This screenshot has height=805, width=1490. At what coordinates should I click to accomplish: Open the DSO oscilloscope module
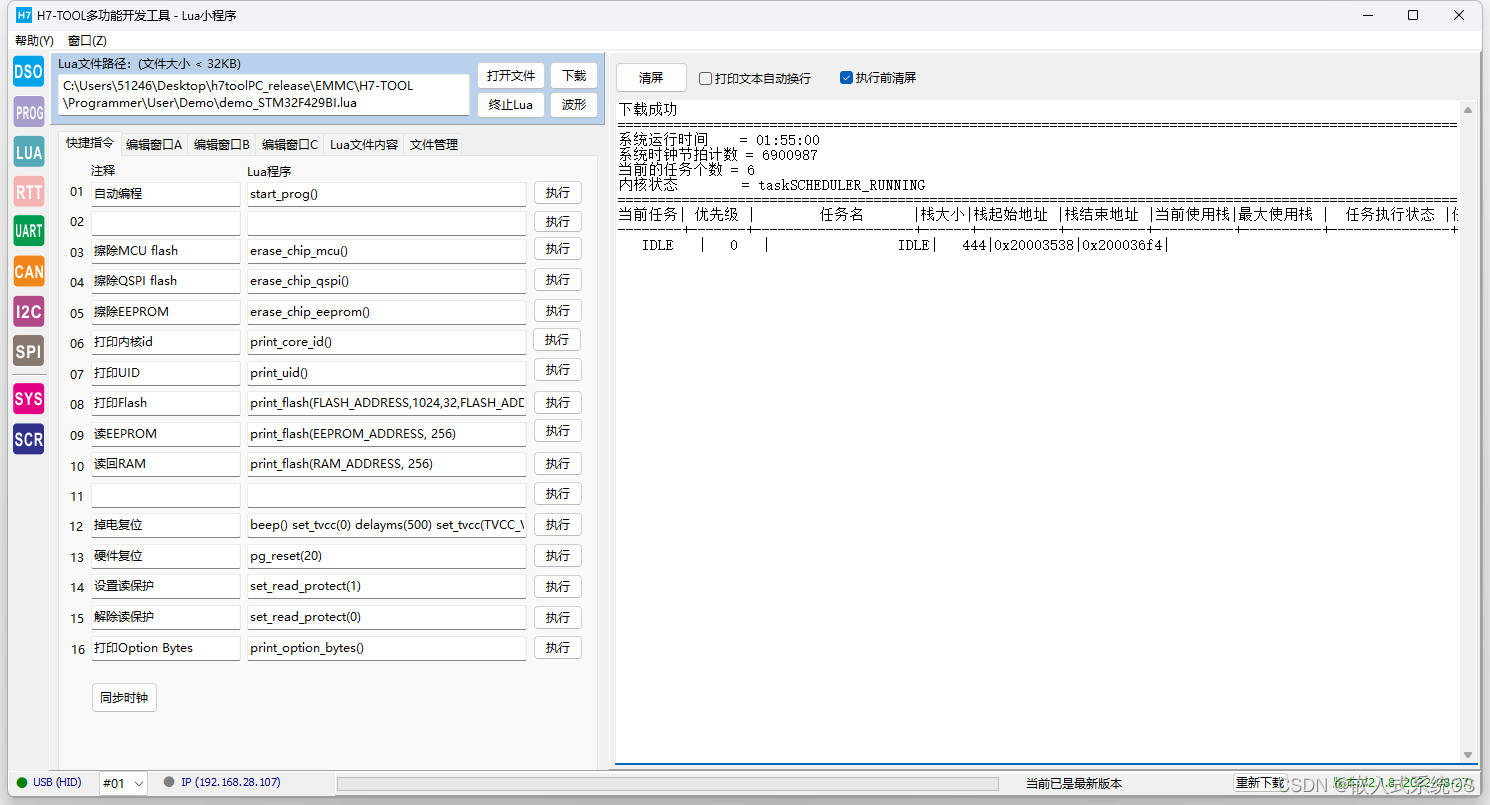(x=28, y=72)
